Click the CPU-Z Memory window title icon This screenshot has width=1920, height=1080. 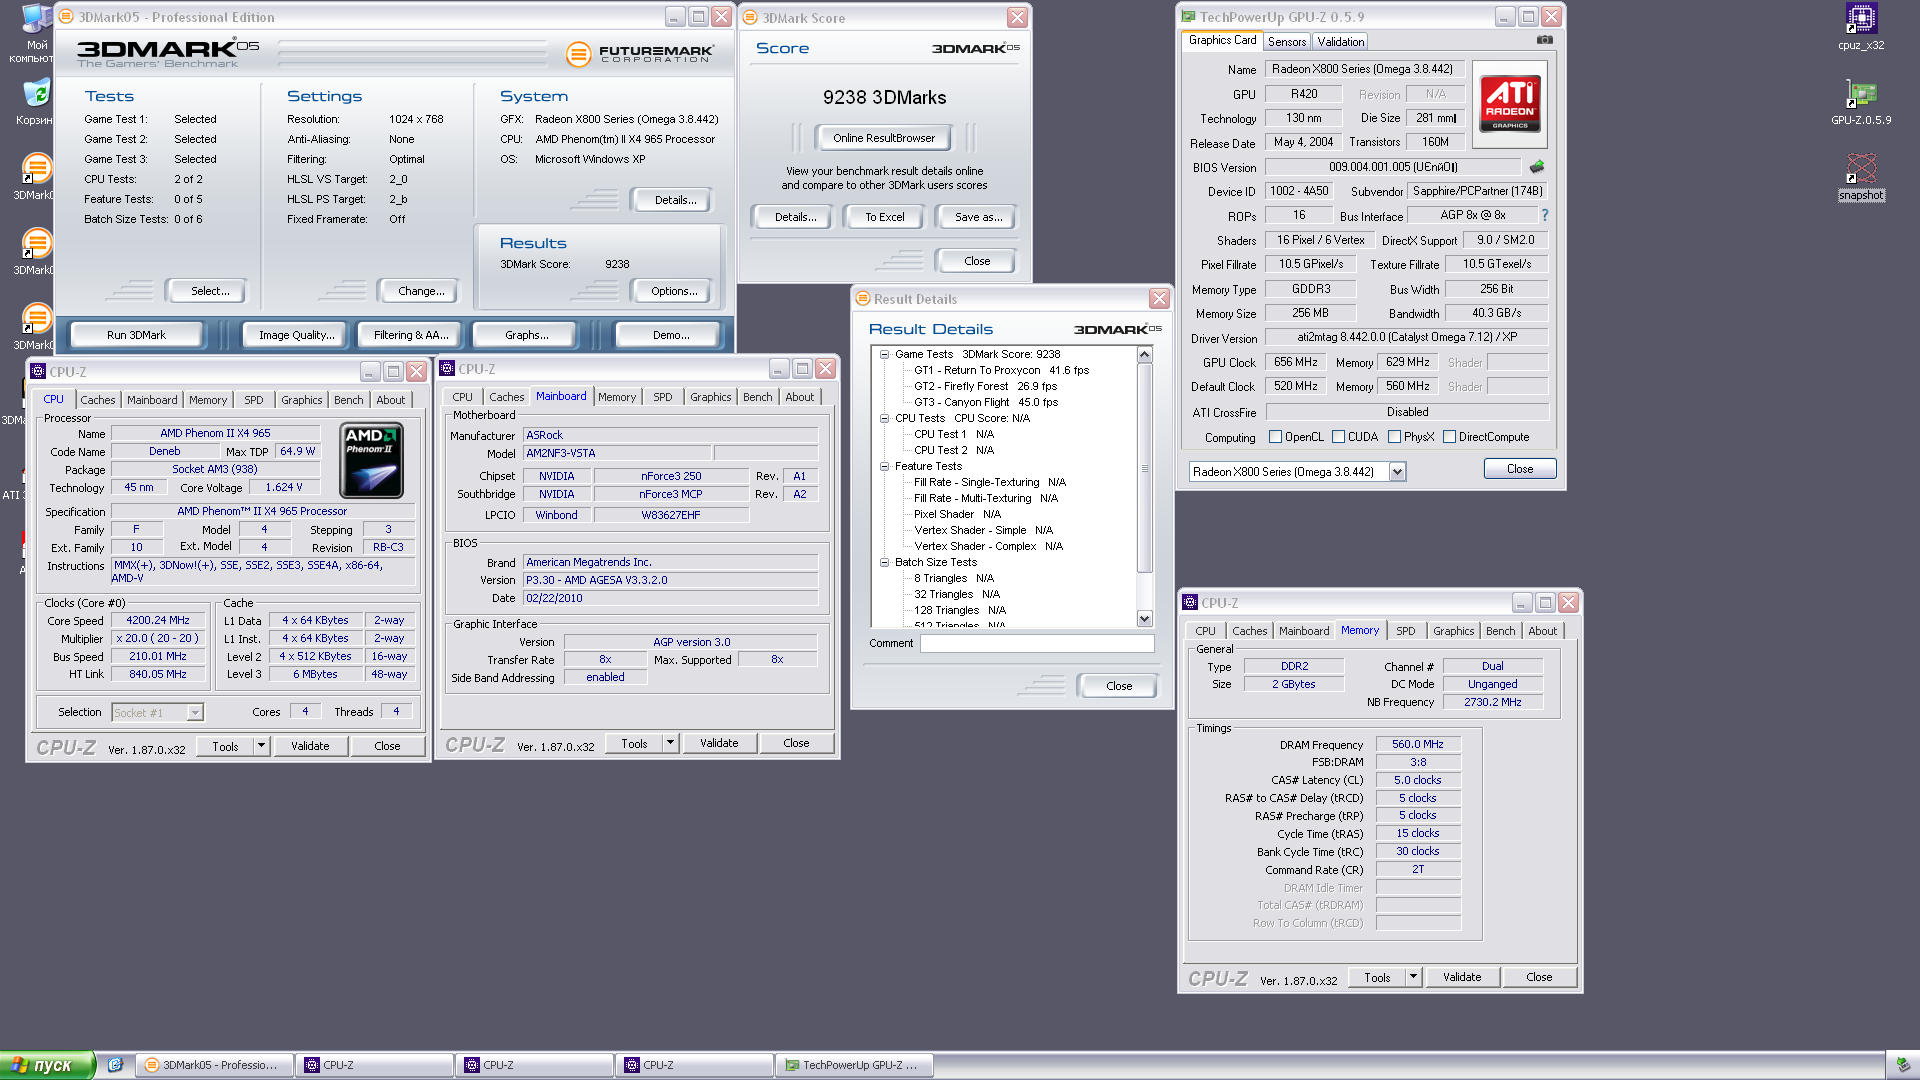pyautogui.click(x=1190, y=602)
